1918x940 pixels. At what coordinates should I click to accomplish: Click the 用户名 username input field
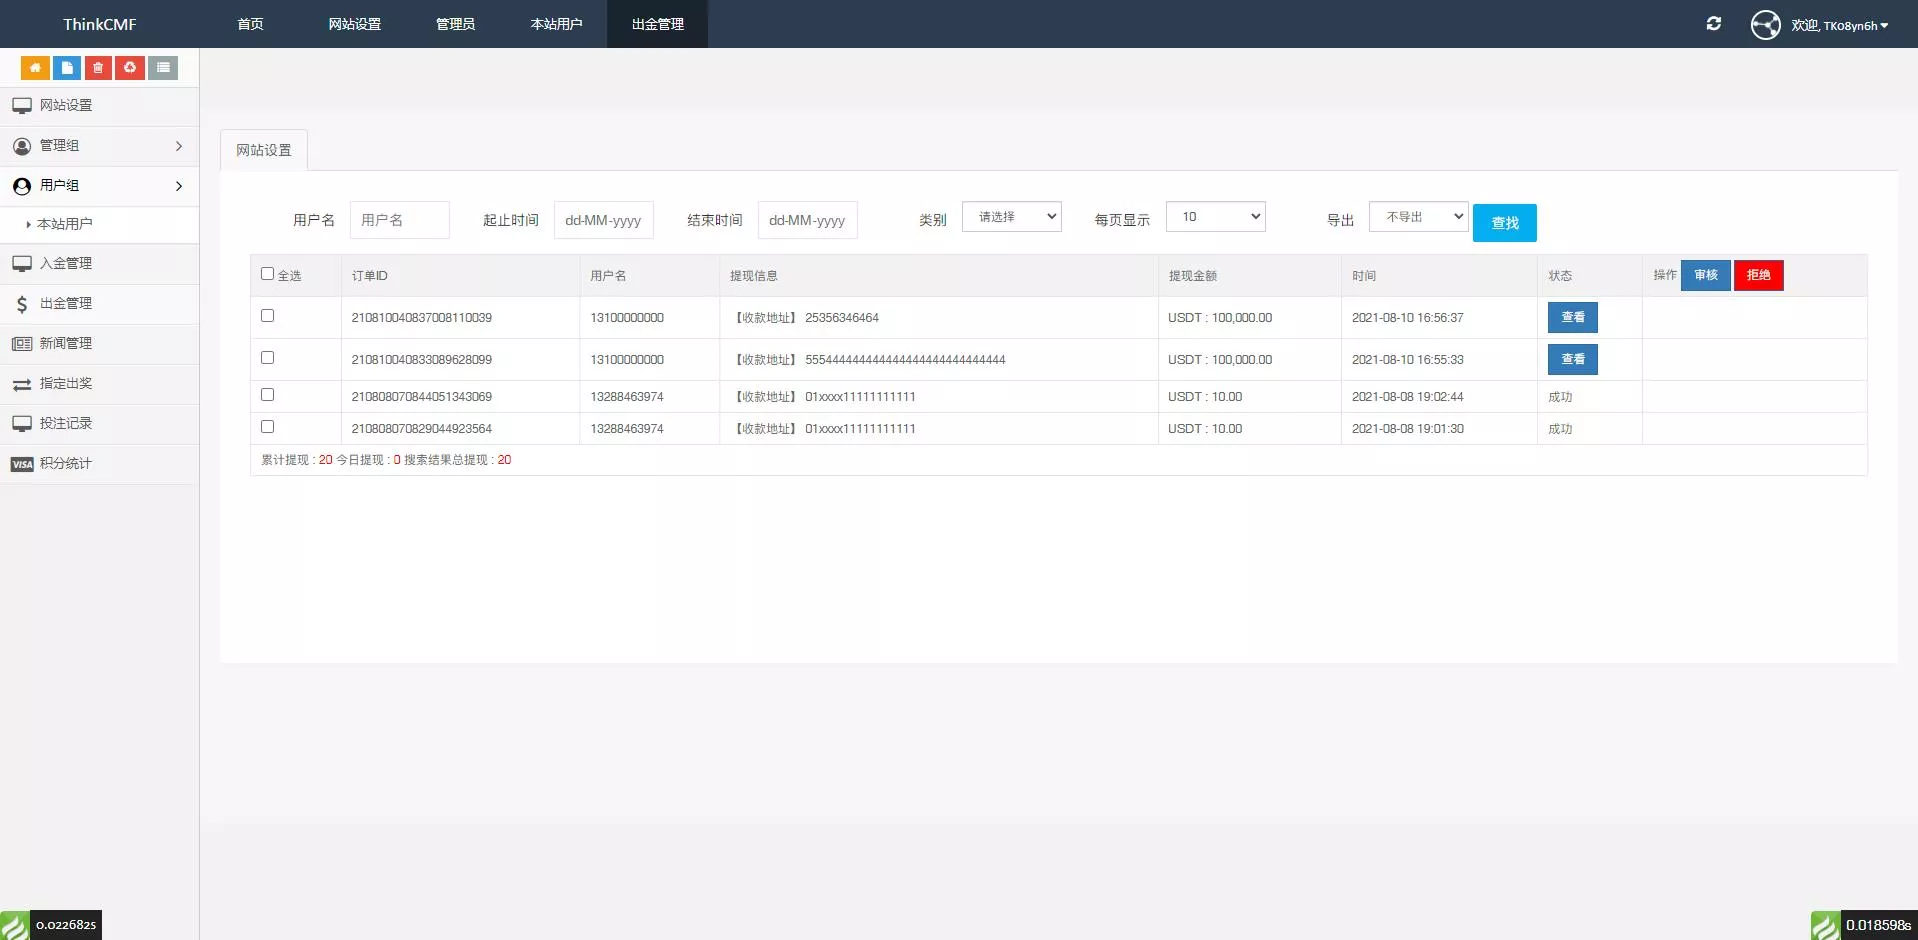pos(399,220)
